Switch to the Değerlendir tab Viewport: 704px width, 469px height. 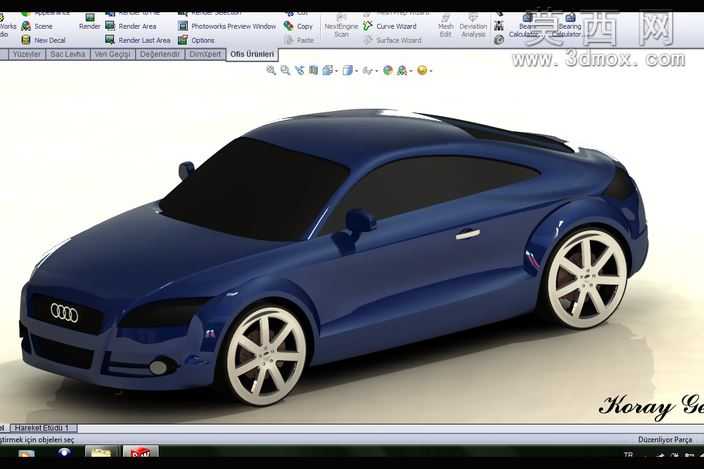(x=160, y=54)
